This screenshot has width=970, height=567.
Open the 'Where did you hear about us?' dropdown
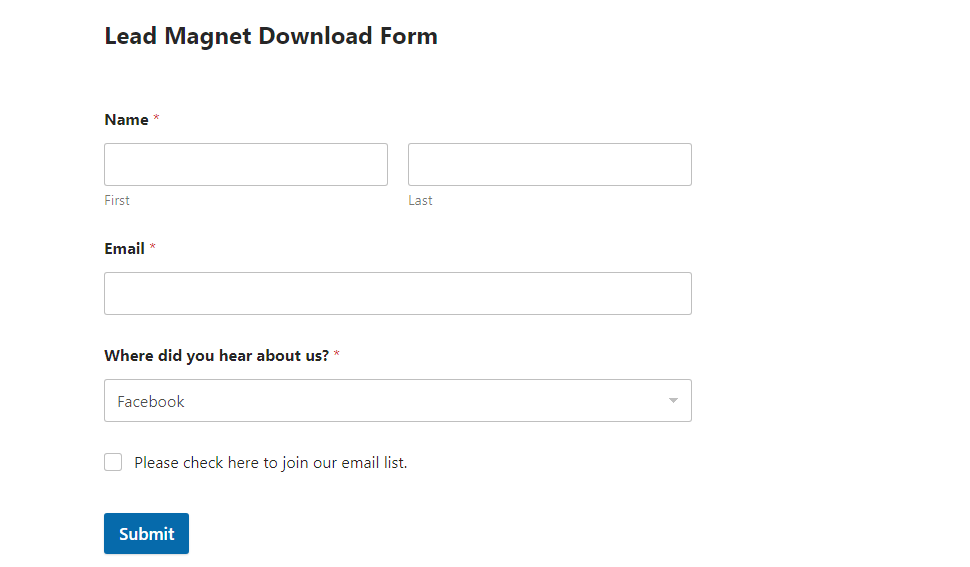tap(397, 400)
